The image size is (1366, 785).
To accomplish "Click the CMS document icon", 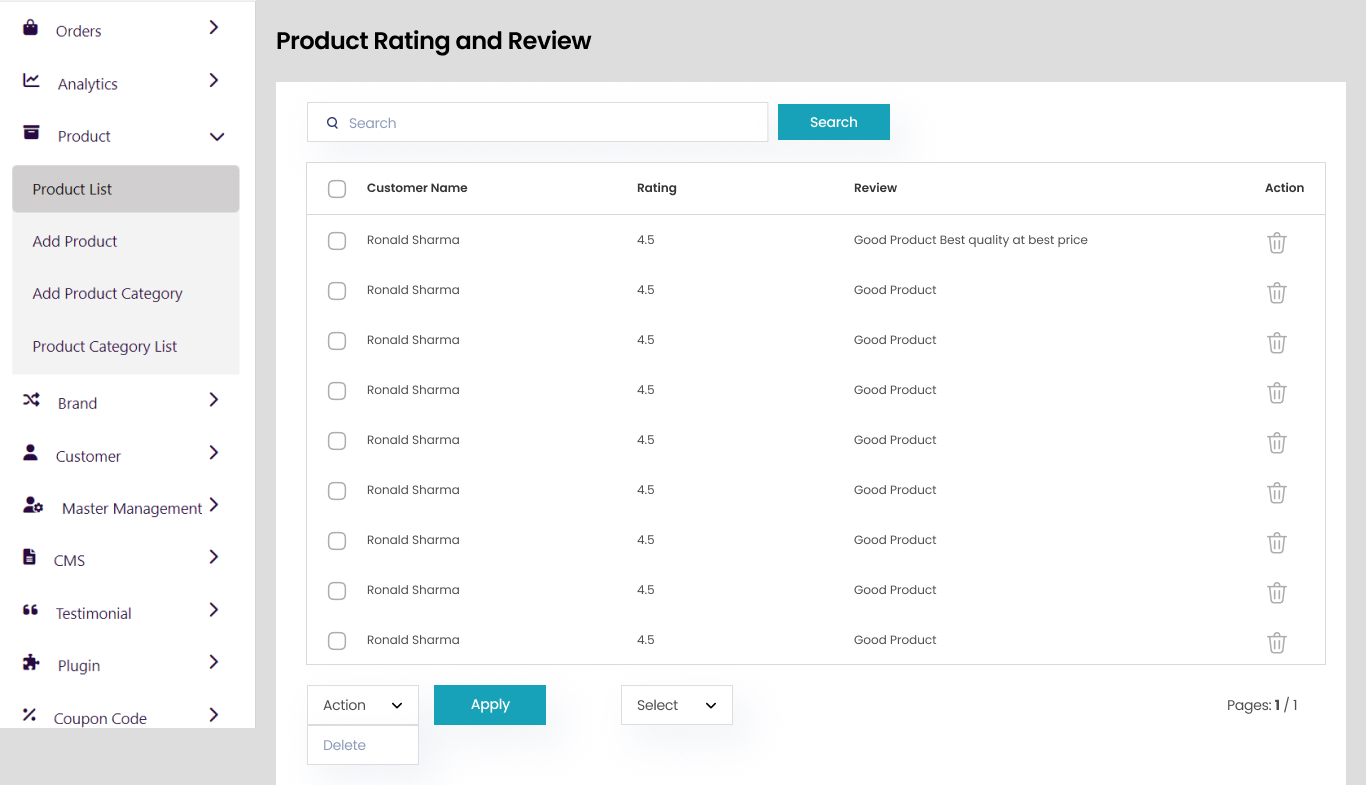I will tap(30, 558).
